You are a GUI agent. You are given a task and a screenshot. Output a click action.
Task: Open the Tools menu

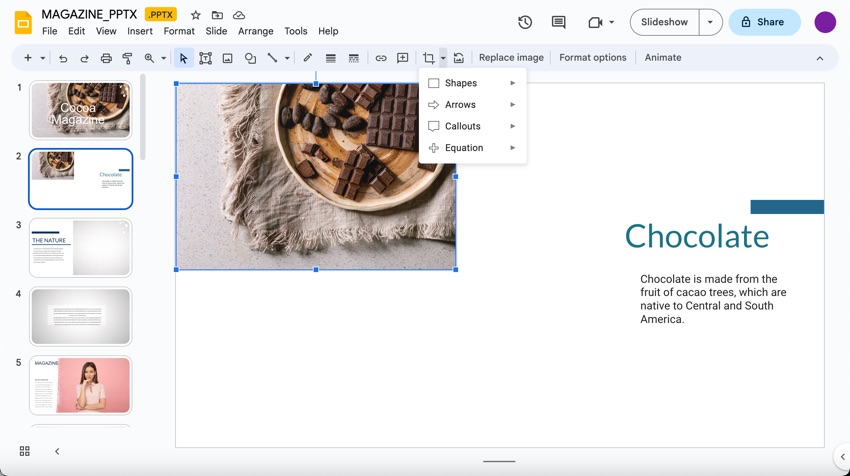pos(295,31)
